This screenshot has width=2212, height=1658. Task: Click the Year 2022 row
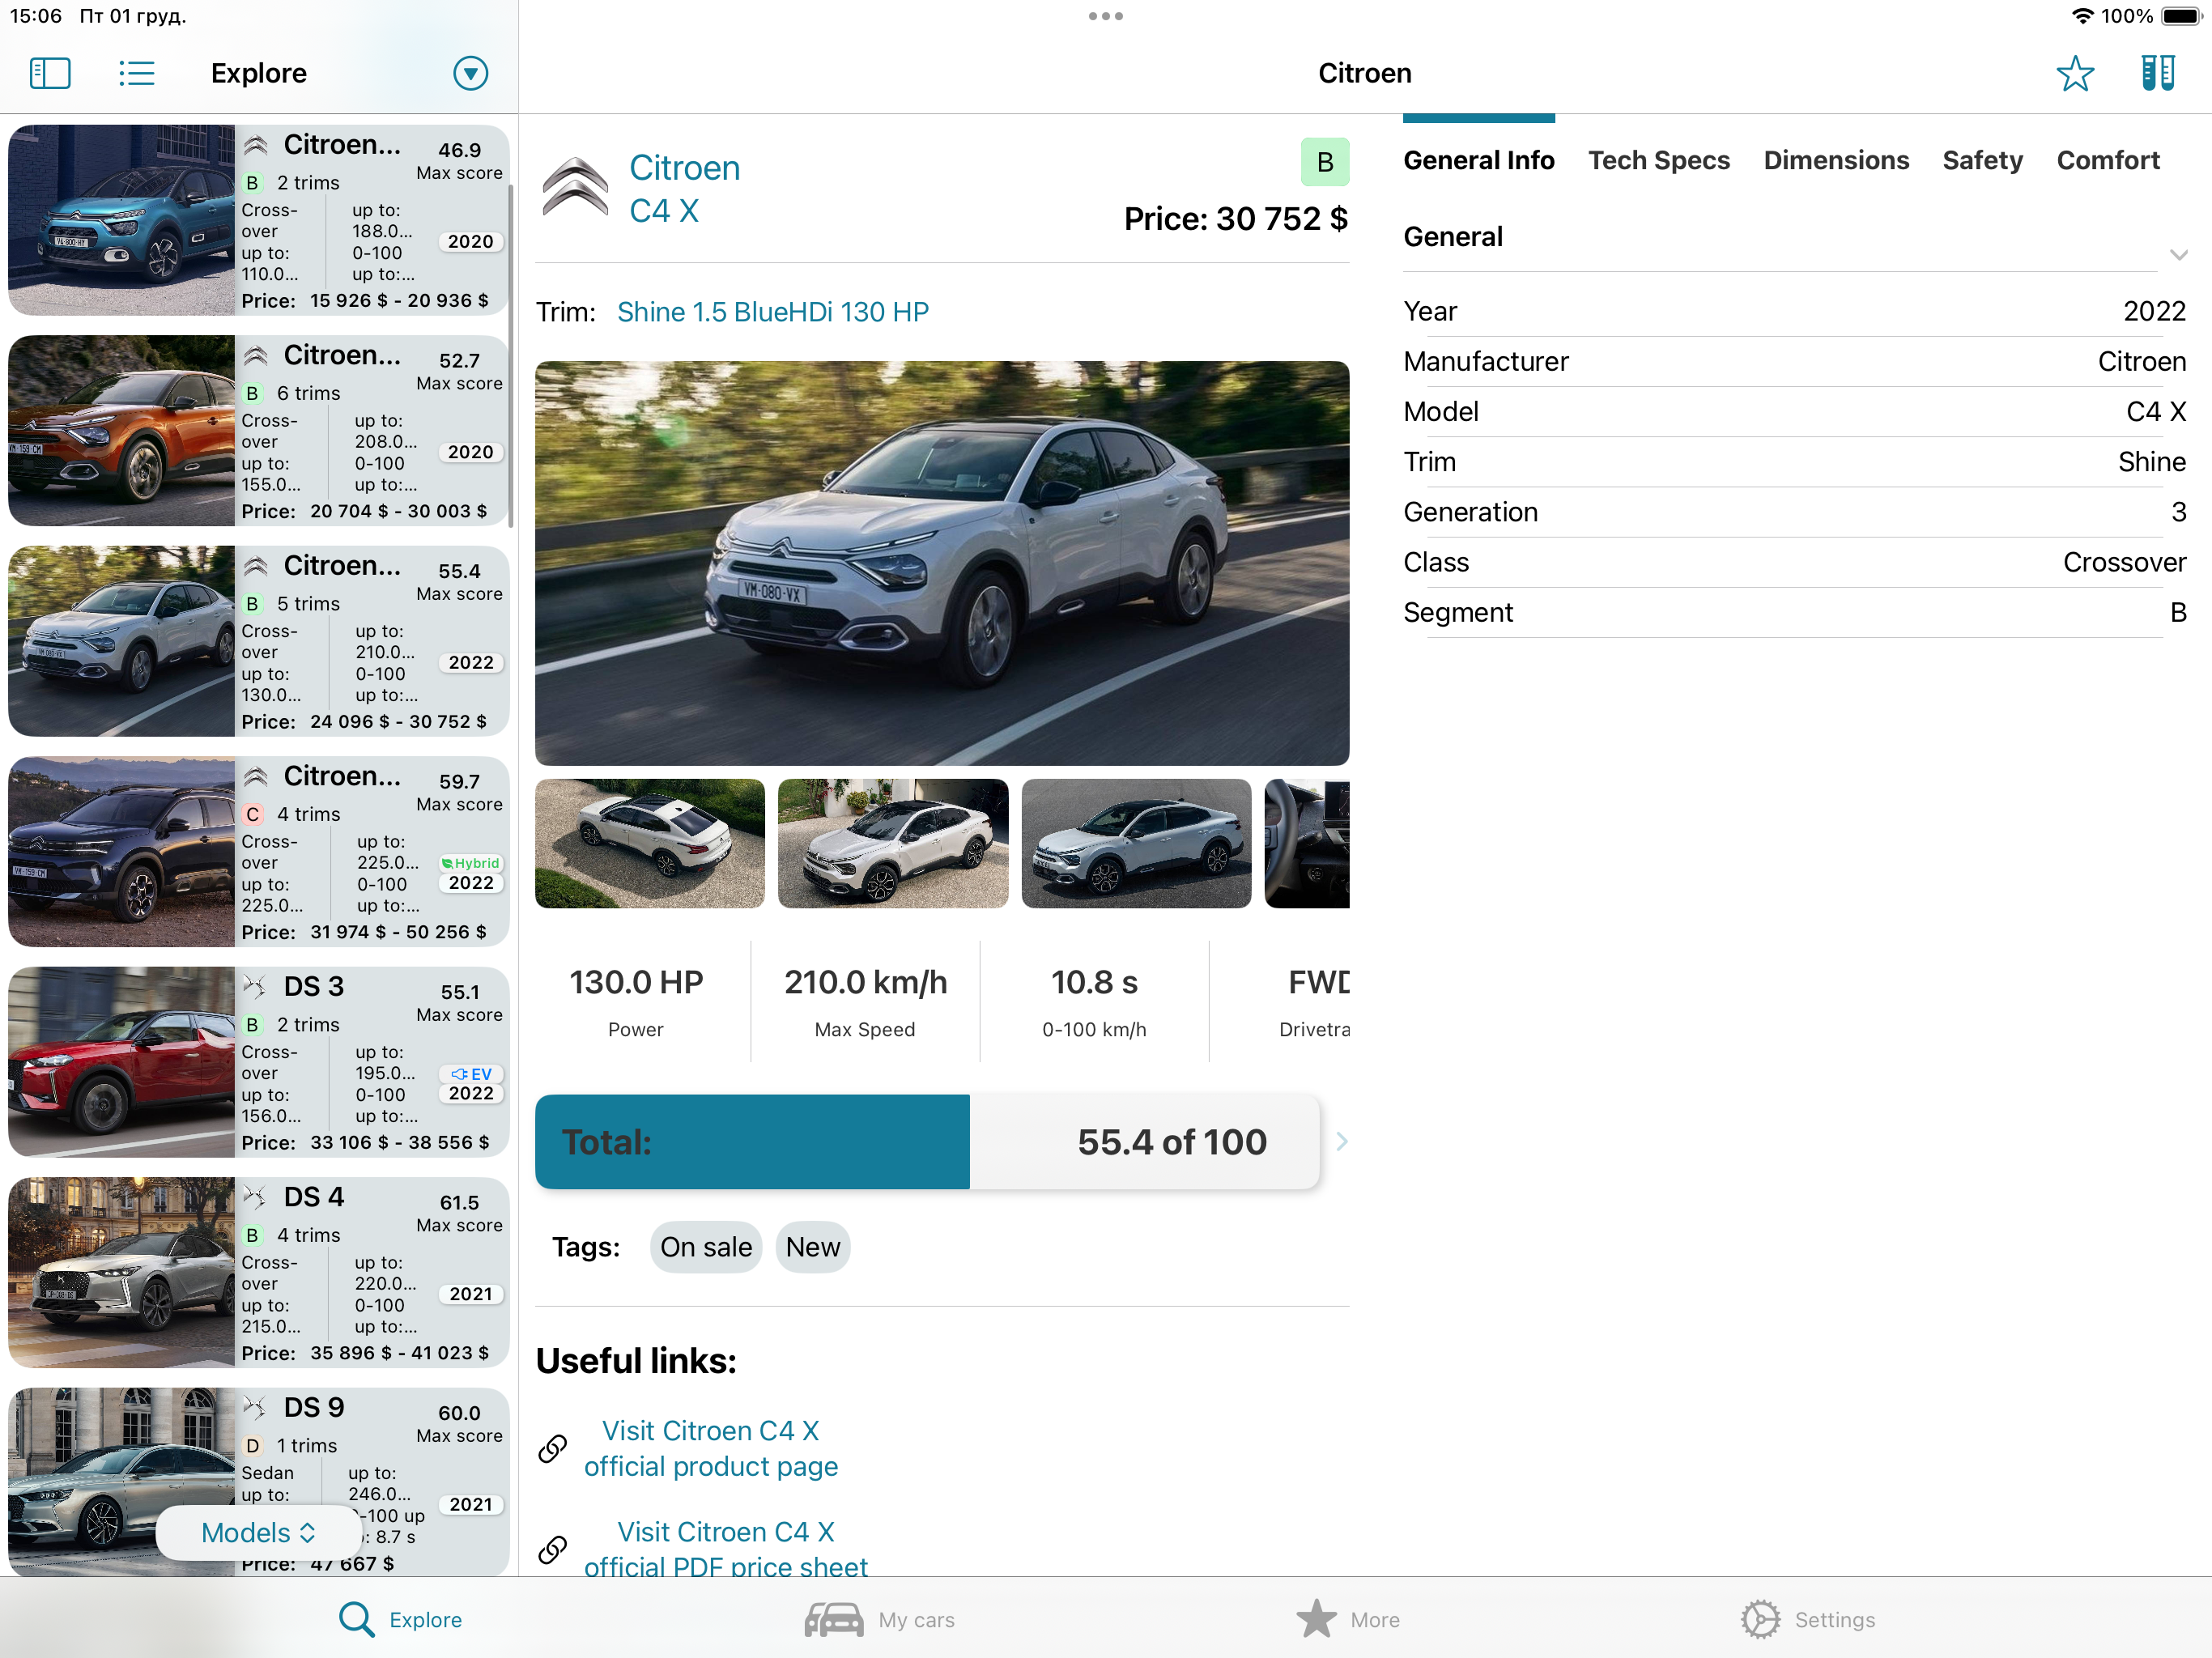[1794, 311]
